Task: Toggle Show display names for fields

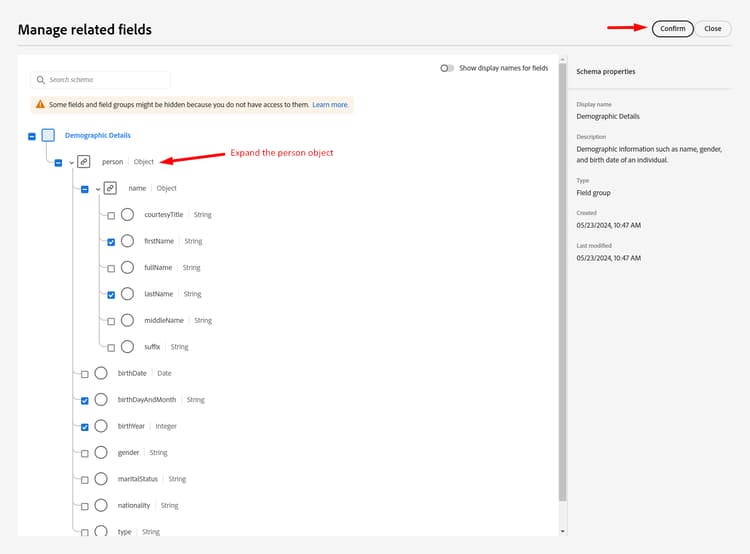Action: pos(447,68)
